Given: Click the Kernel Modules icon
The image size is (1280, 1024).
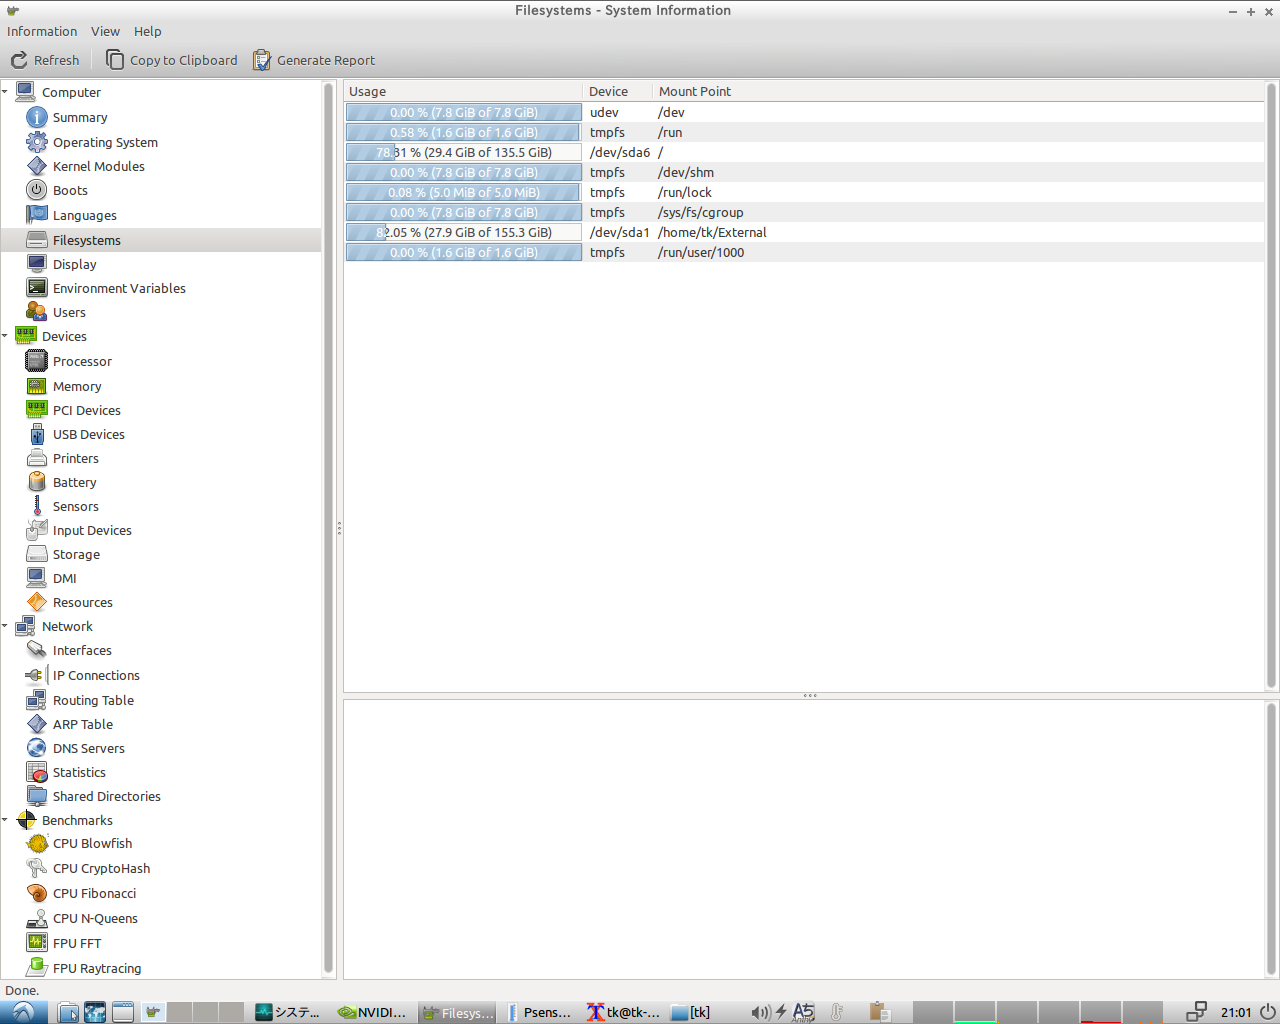Looking at the screenshot, I should click(x=37, y=166).
